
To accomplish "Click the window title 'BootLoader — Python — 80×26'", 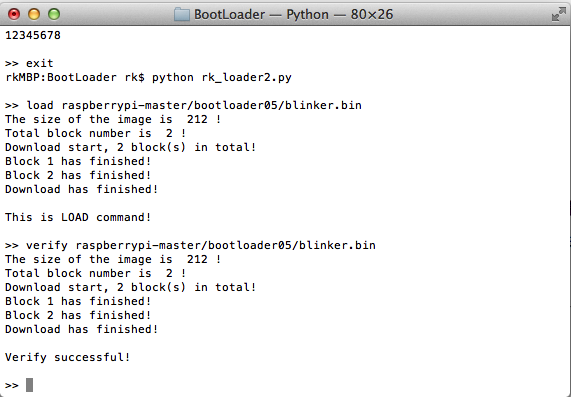I will [x=294, y=15].
